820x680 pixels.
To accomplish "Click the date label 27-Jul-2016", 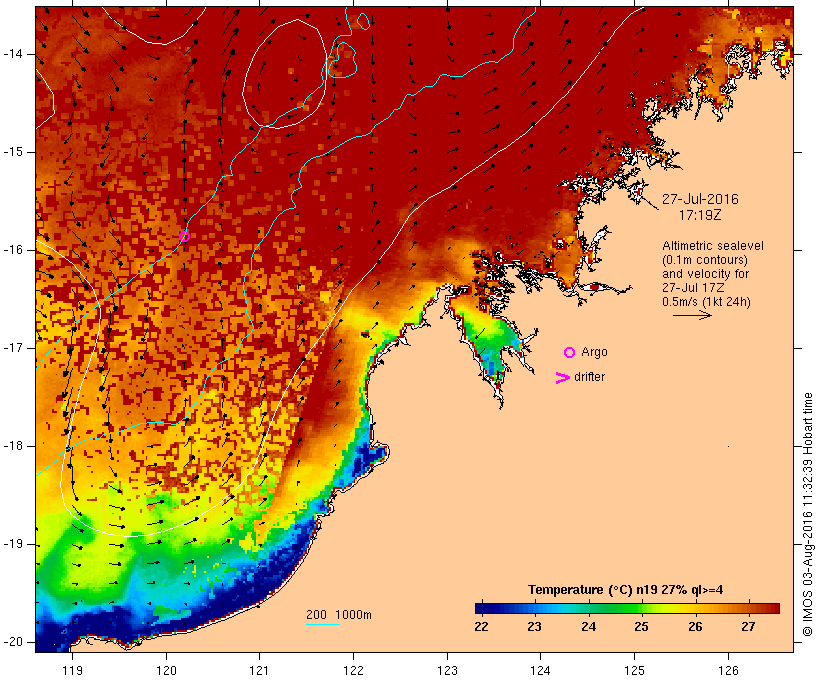I will tap(700, 199).
